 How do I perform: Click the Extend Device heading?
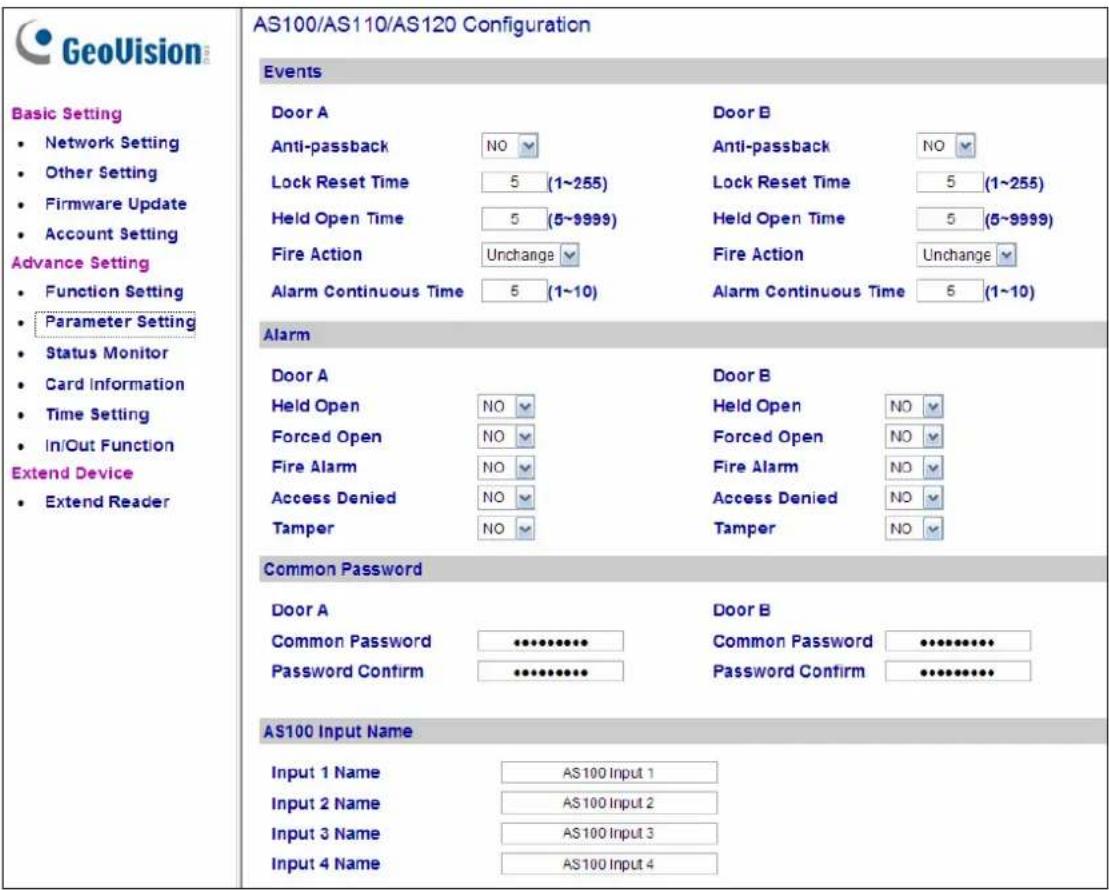click(72, 473)
